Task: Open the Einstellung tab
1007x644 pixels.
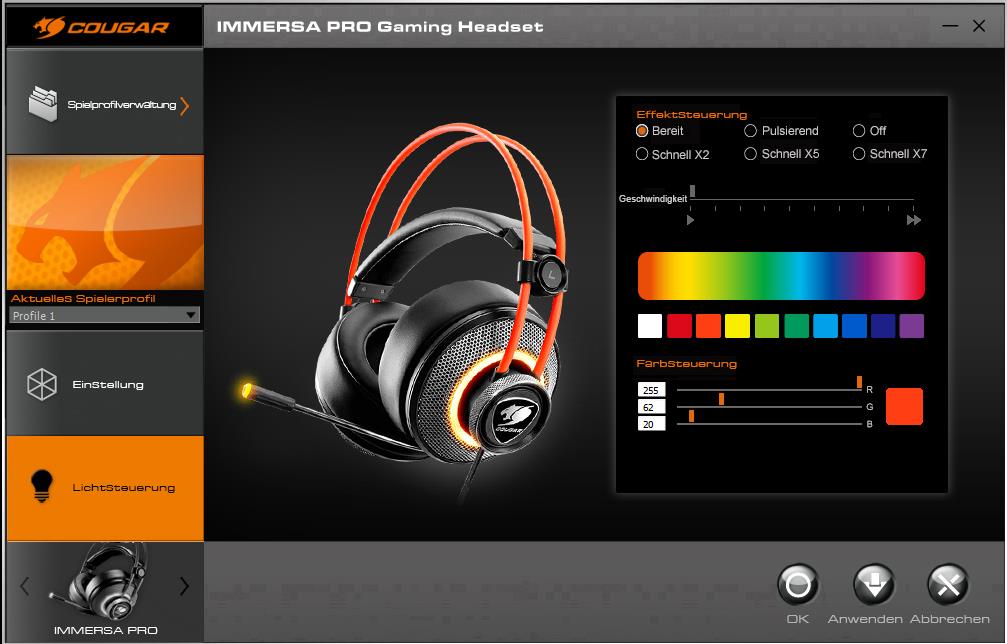Action: pos(104,384)
